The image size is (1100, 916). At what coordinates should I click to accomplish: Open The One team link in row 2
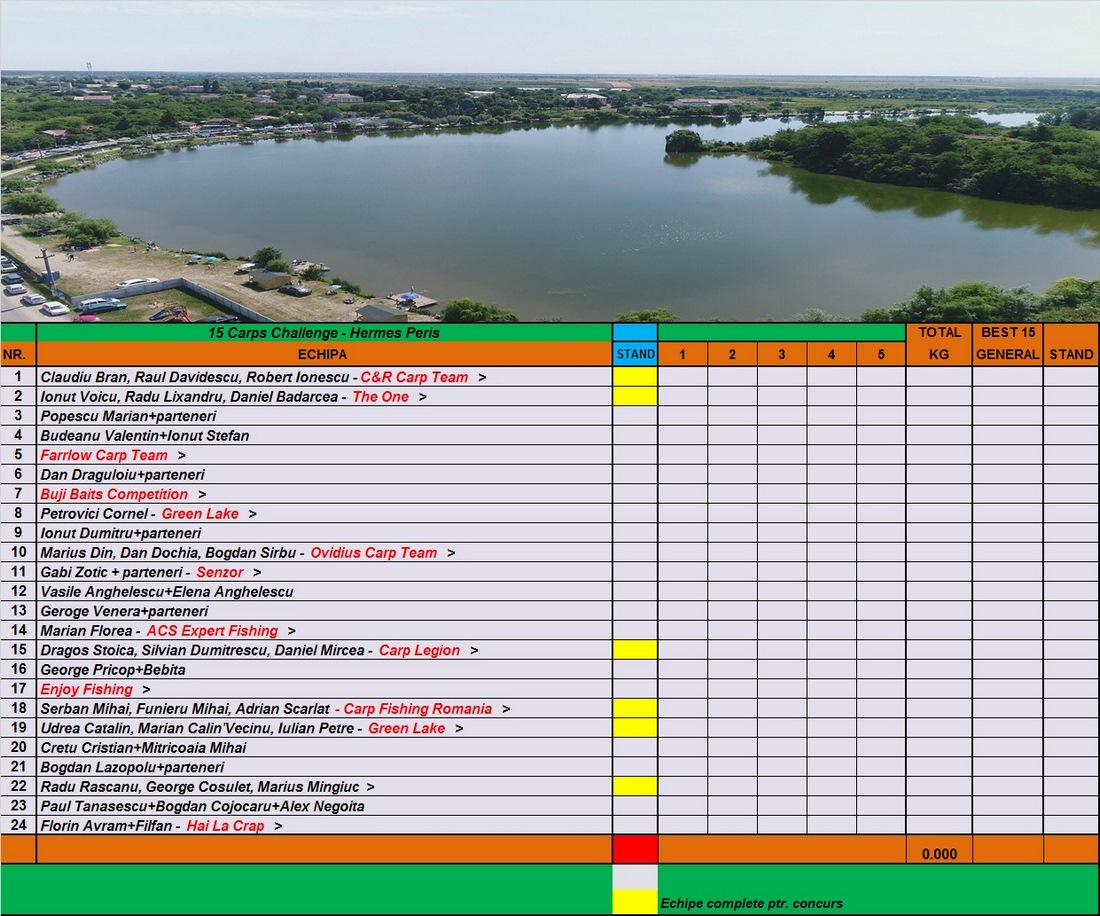point(380,397)
